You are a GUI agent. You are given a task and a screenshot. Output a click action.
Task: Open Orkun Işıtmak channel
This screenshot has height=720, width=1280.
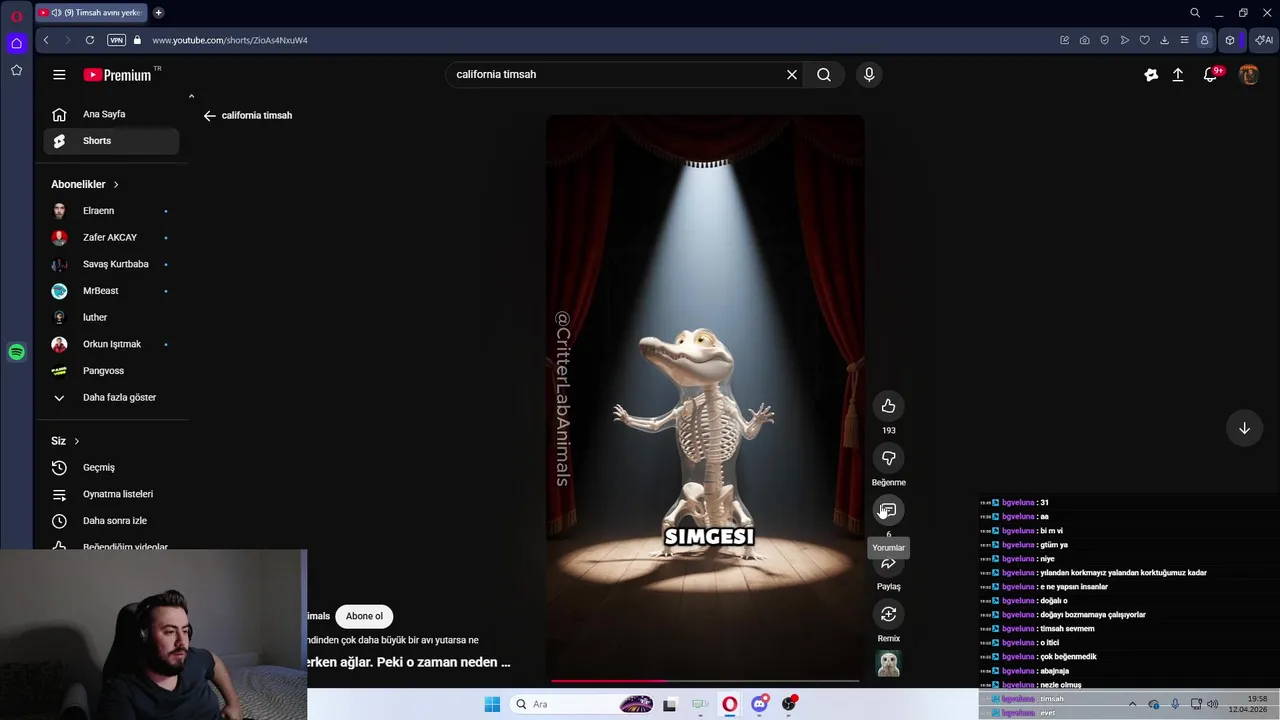(111, 344)
